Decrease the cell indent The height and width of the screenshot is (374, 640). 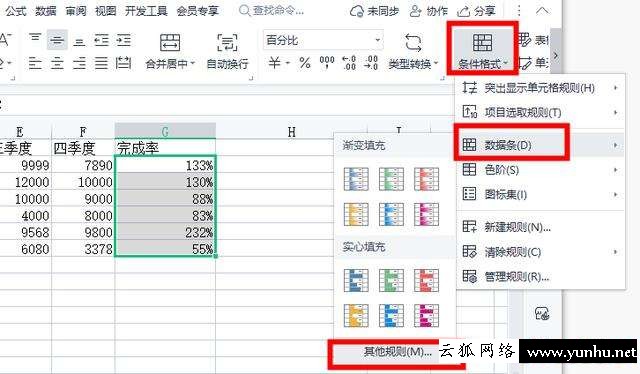(x=102, y=40)
